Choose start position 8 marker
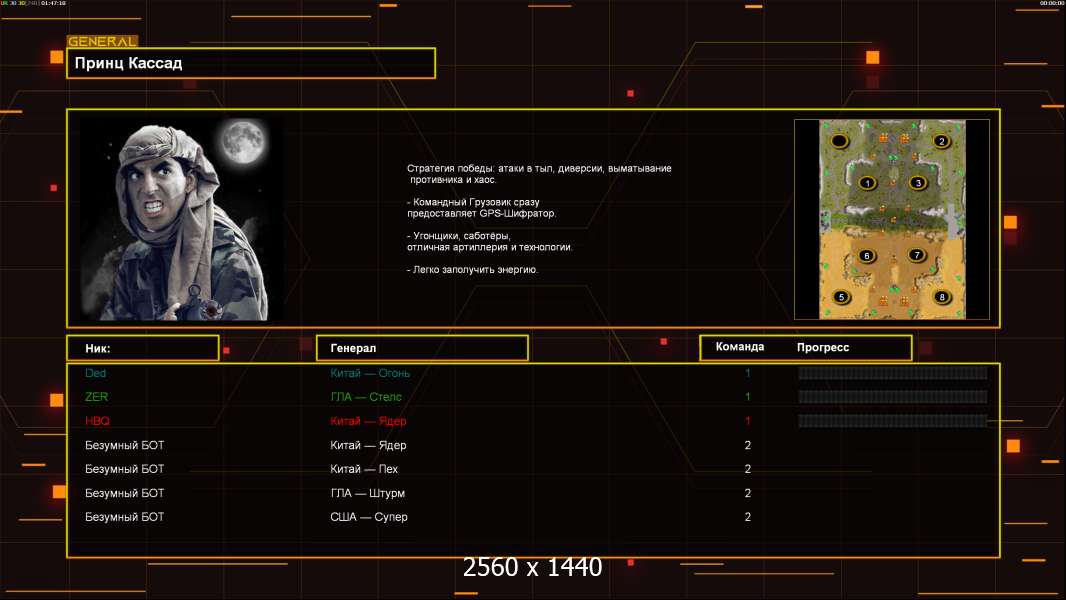The image size is (1066, 600). pyautogui.click(x=941, y=297)
